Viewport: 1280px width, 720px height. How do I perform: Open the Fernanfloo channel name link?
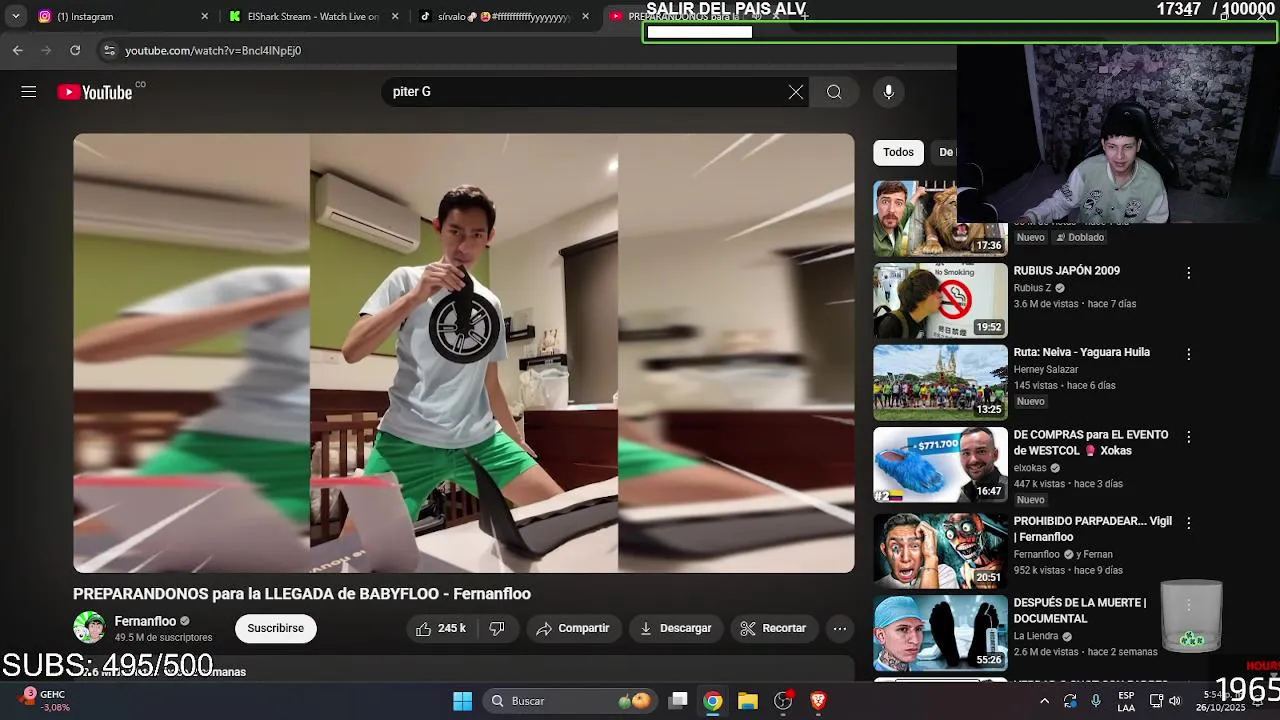click(x=145, y=621)
